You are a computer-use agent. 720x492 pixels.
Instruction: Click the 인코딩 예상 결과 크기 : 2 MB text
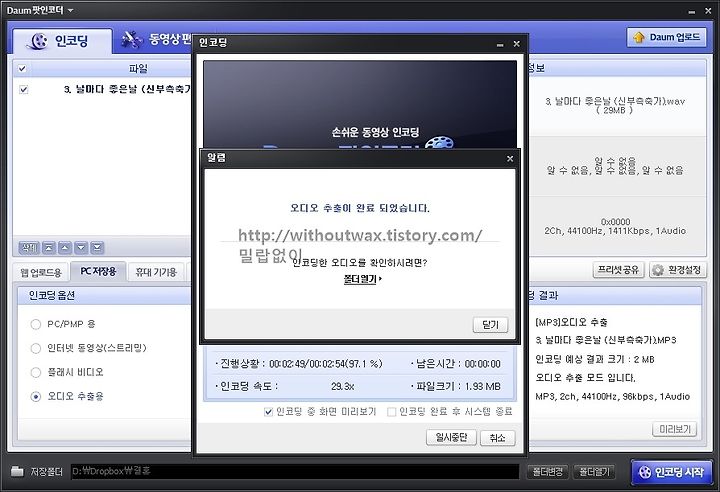click(595, 359)
